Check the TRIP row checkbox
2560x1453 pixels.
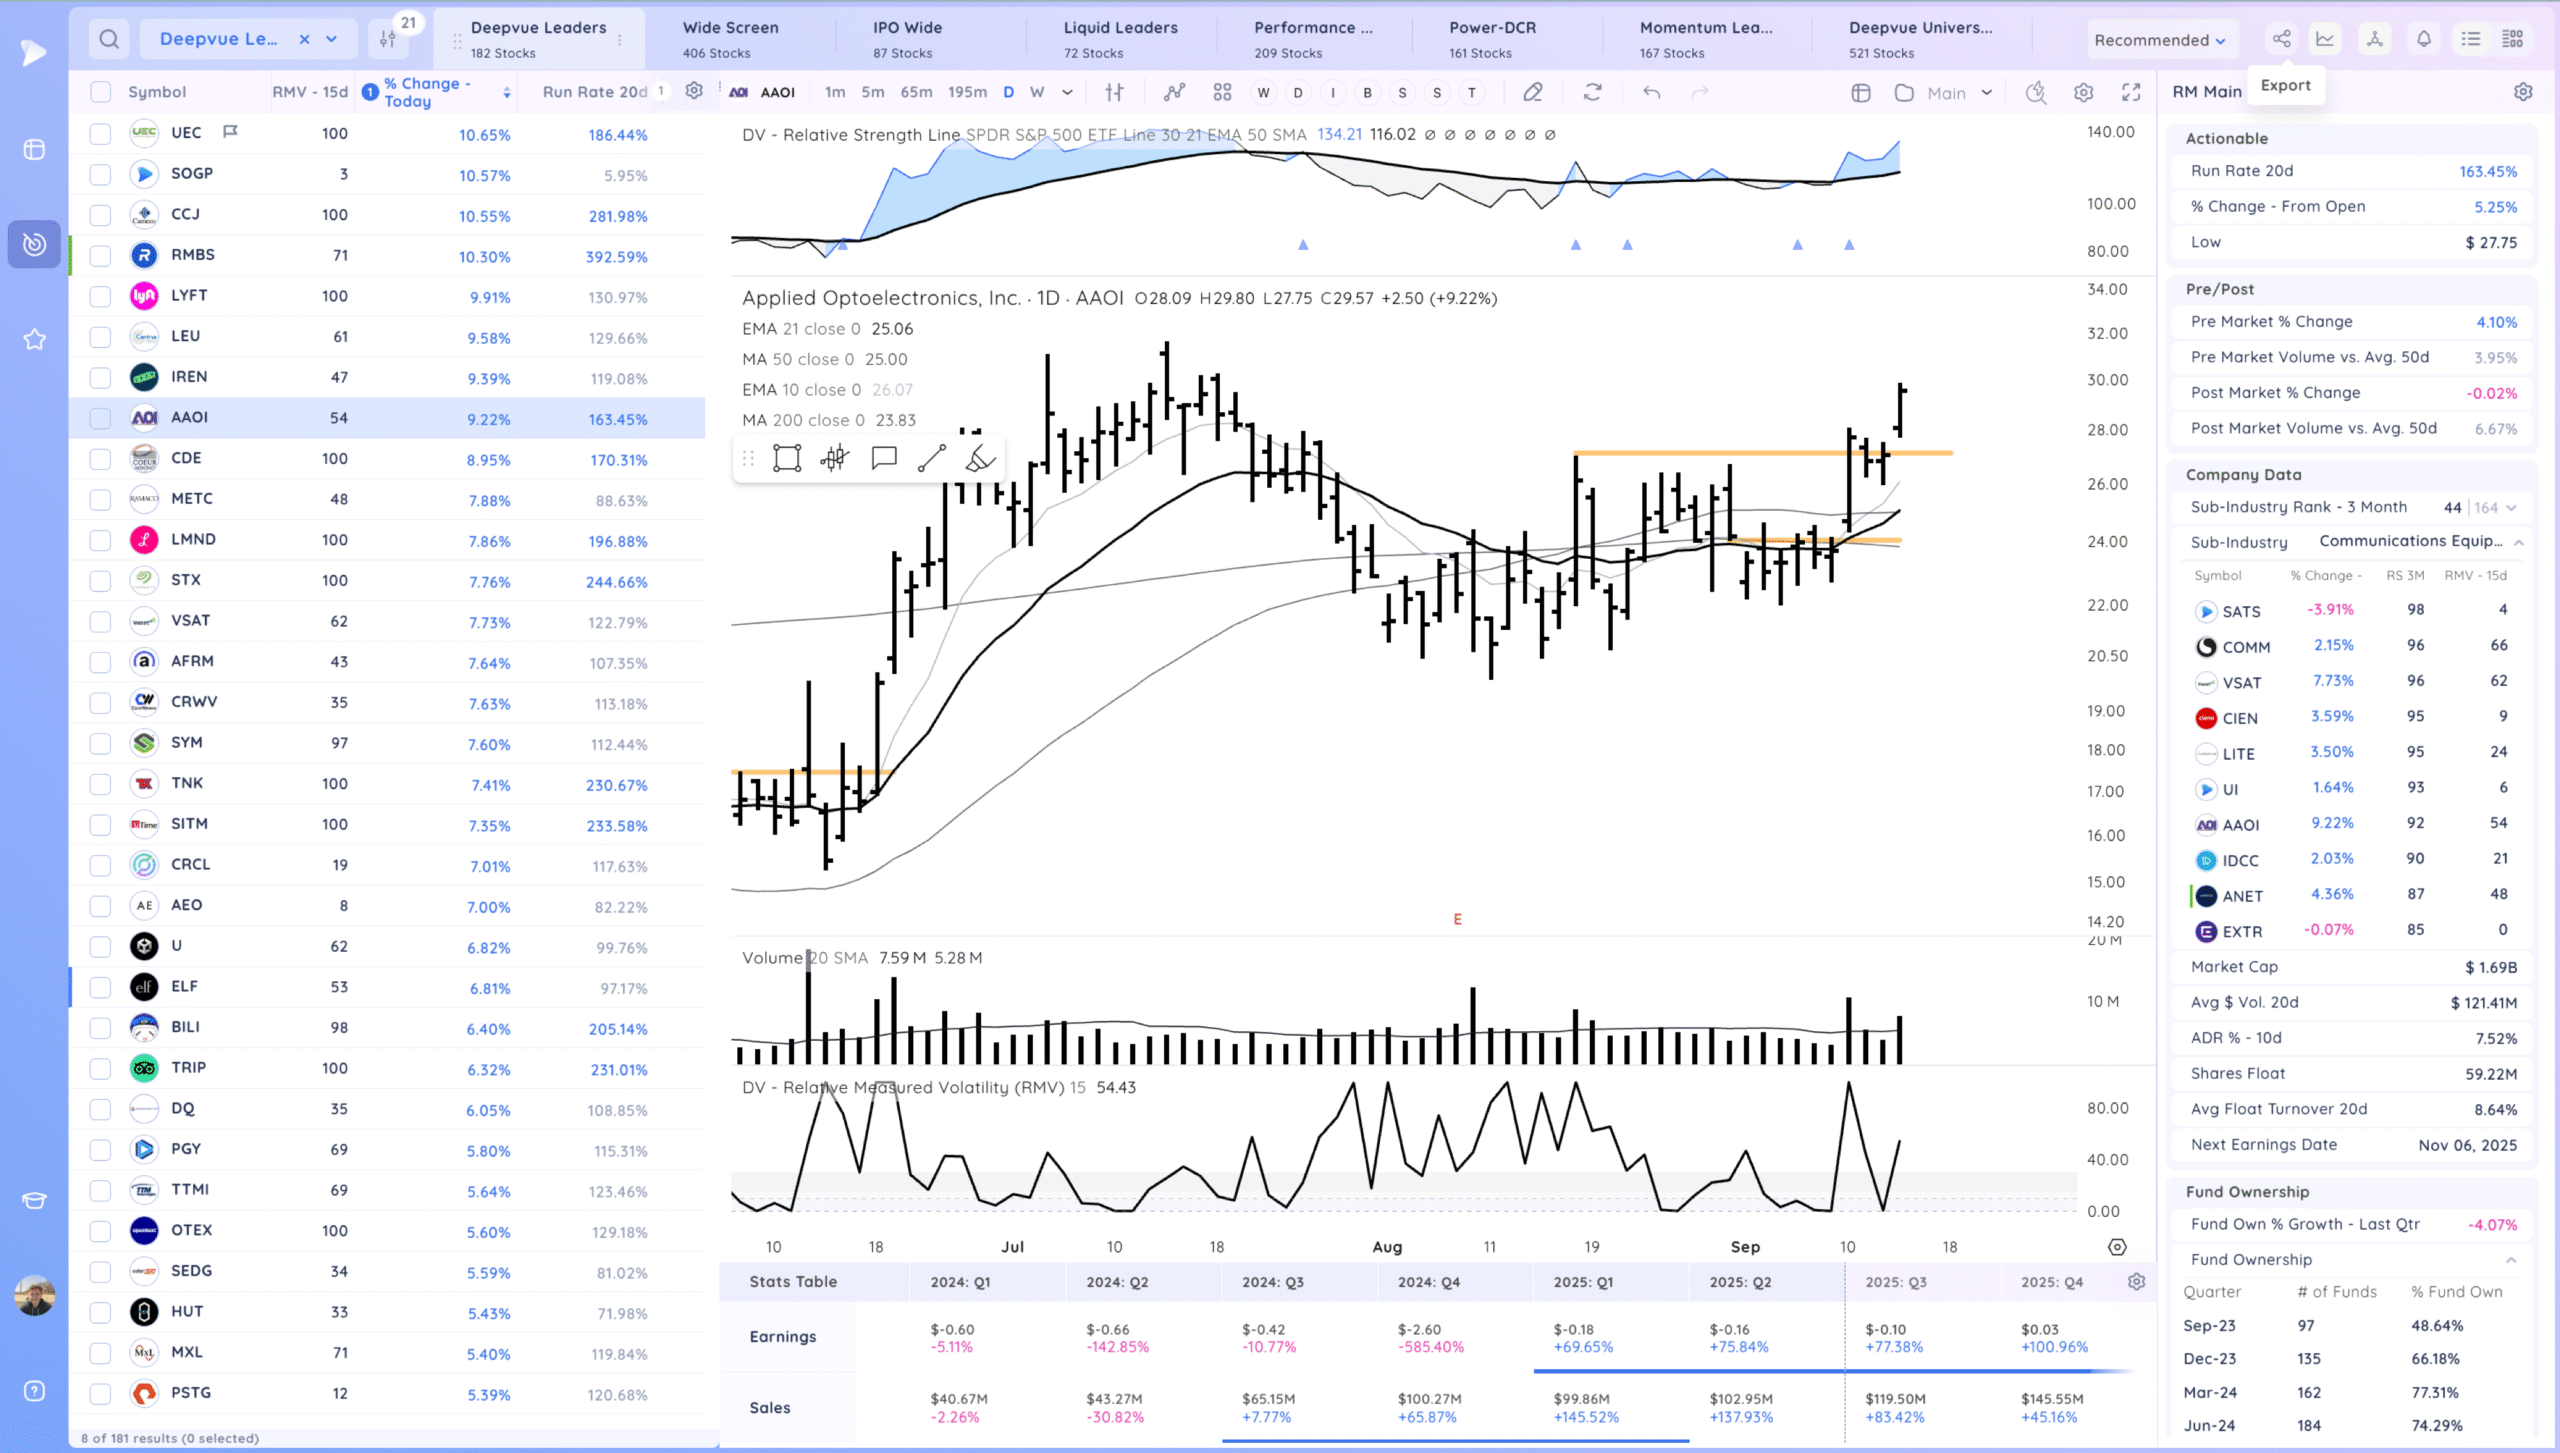pyautogui.click(x=100, y=1069)
